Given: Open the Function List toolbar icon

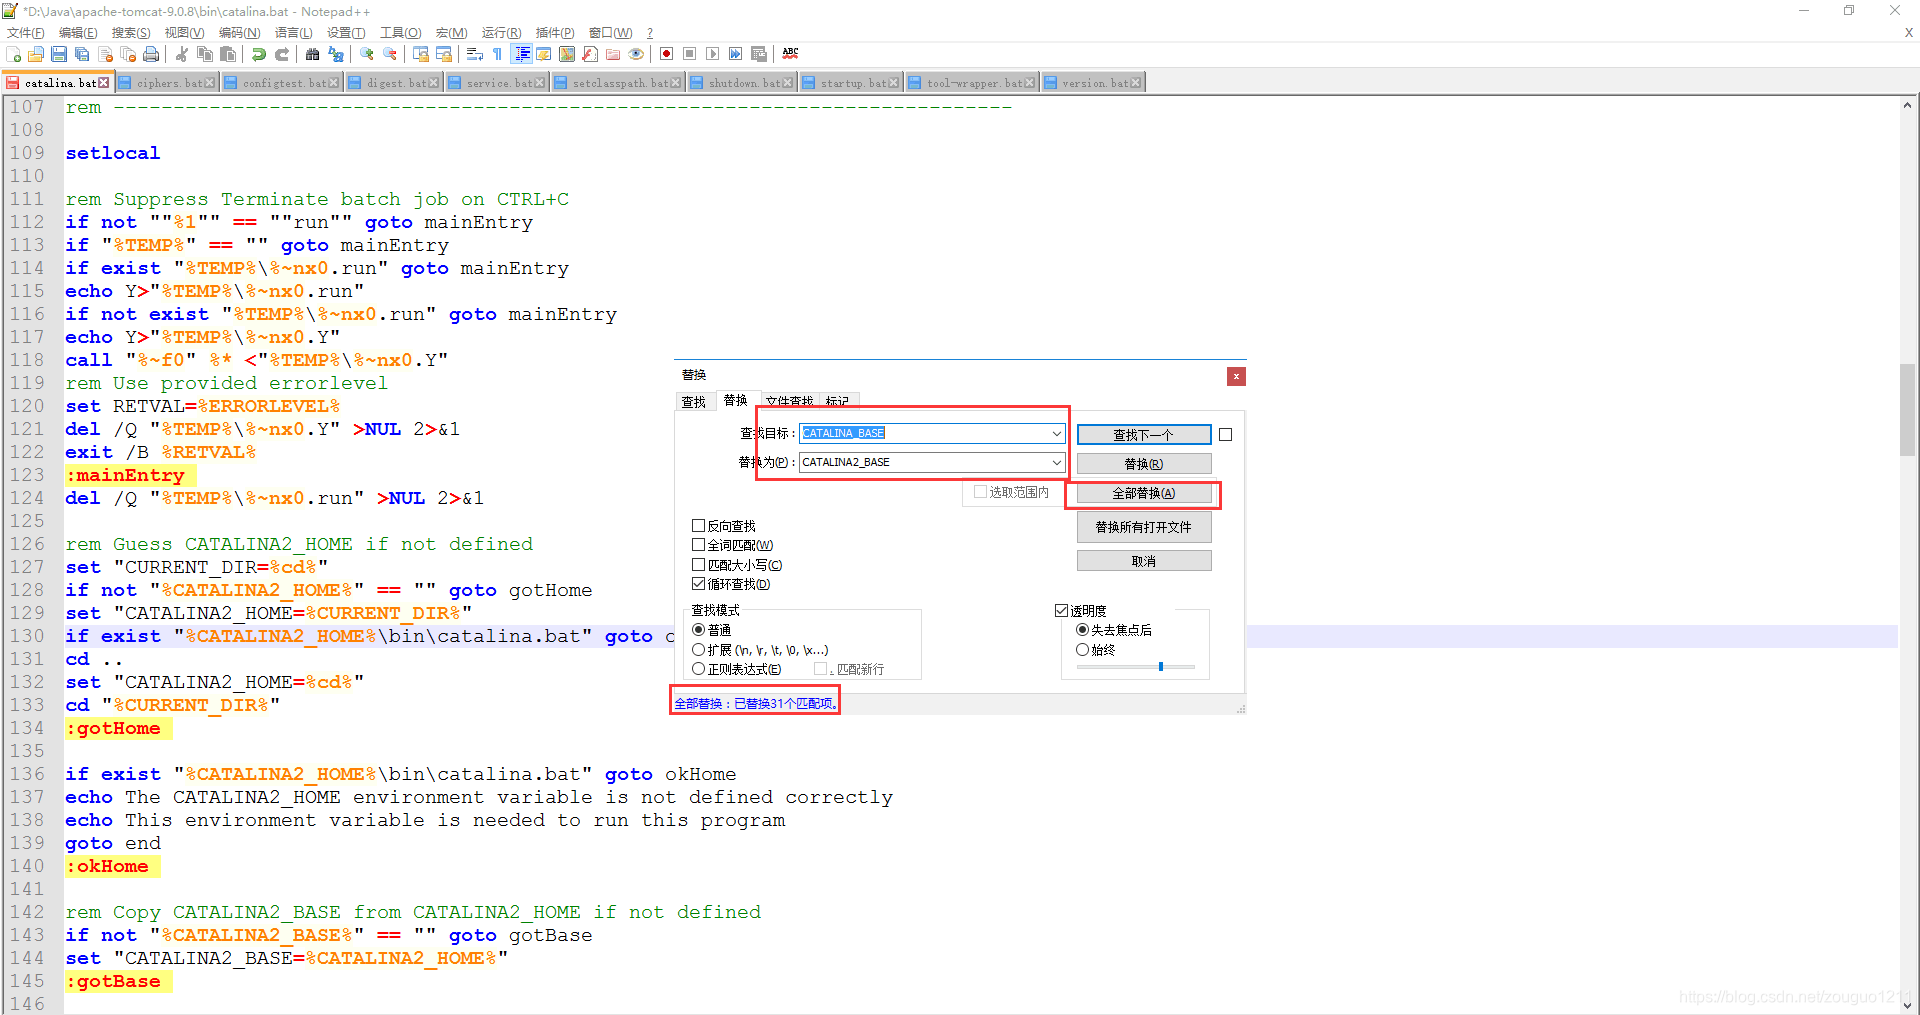Looking at the screenshot, I should [590, 54].
